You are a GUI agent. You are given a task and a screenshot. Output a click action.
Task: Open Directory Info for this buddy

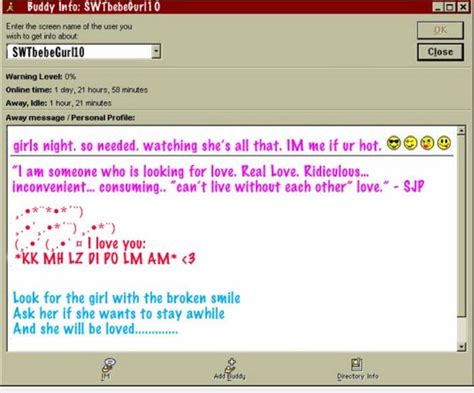[357, 369]
